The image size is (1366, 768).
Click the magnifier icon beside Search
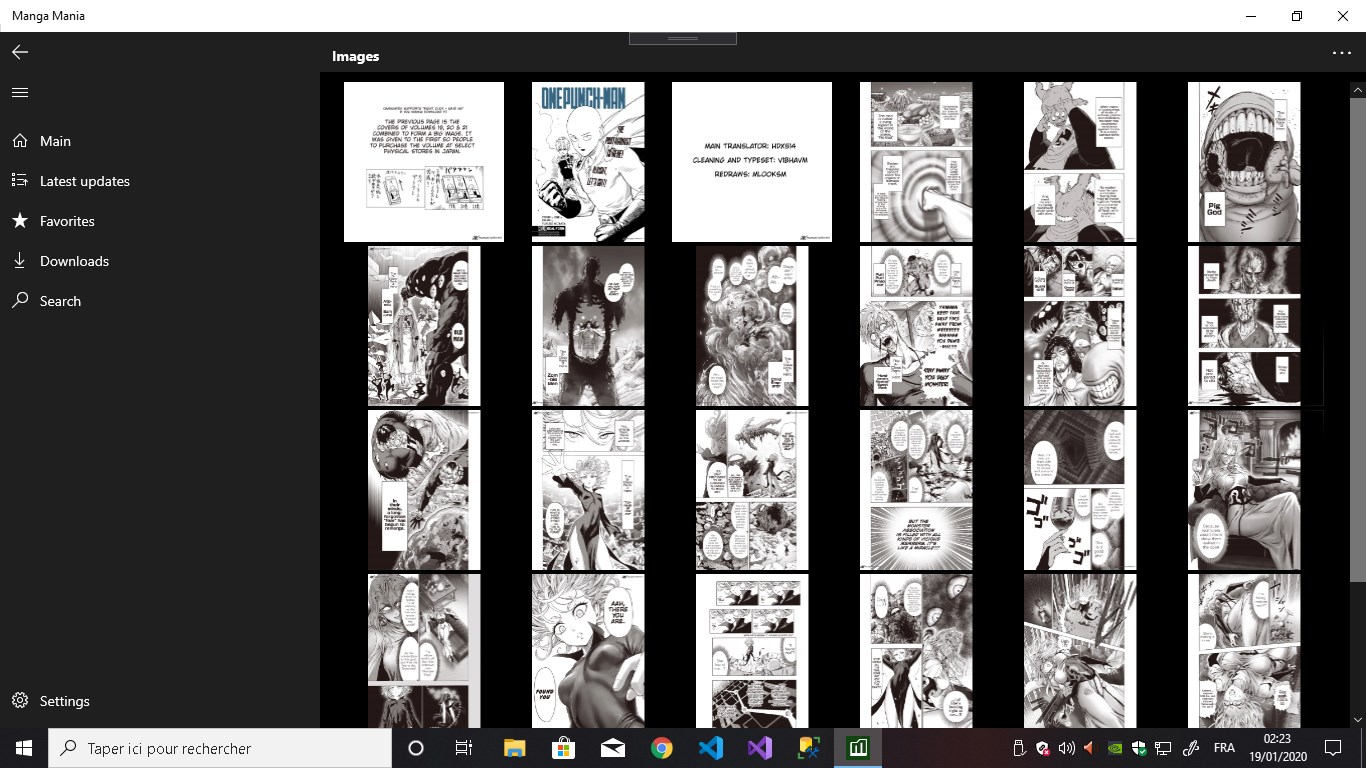tap(20, 301)
